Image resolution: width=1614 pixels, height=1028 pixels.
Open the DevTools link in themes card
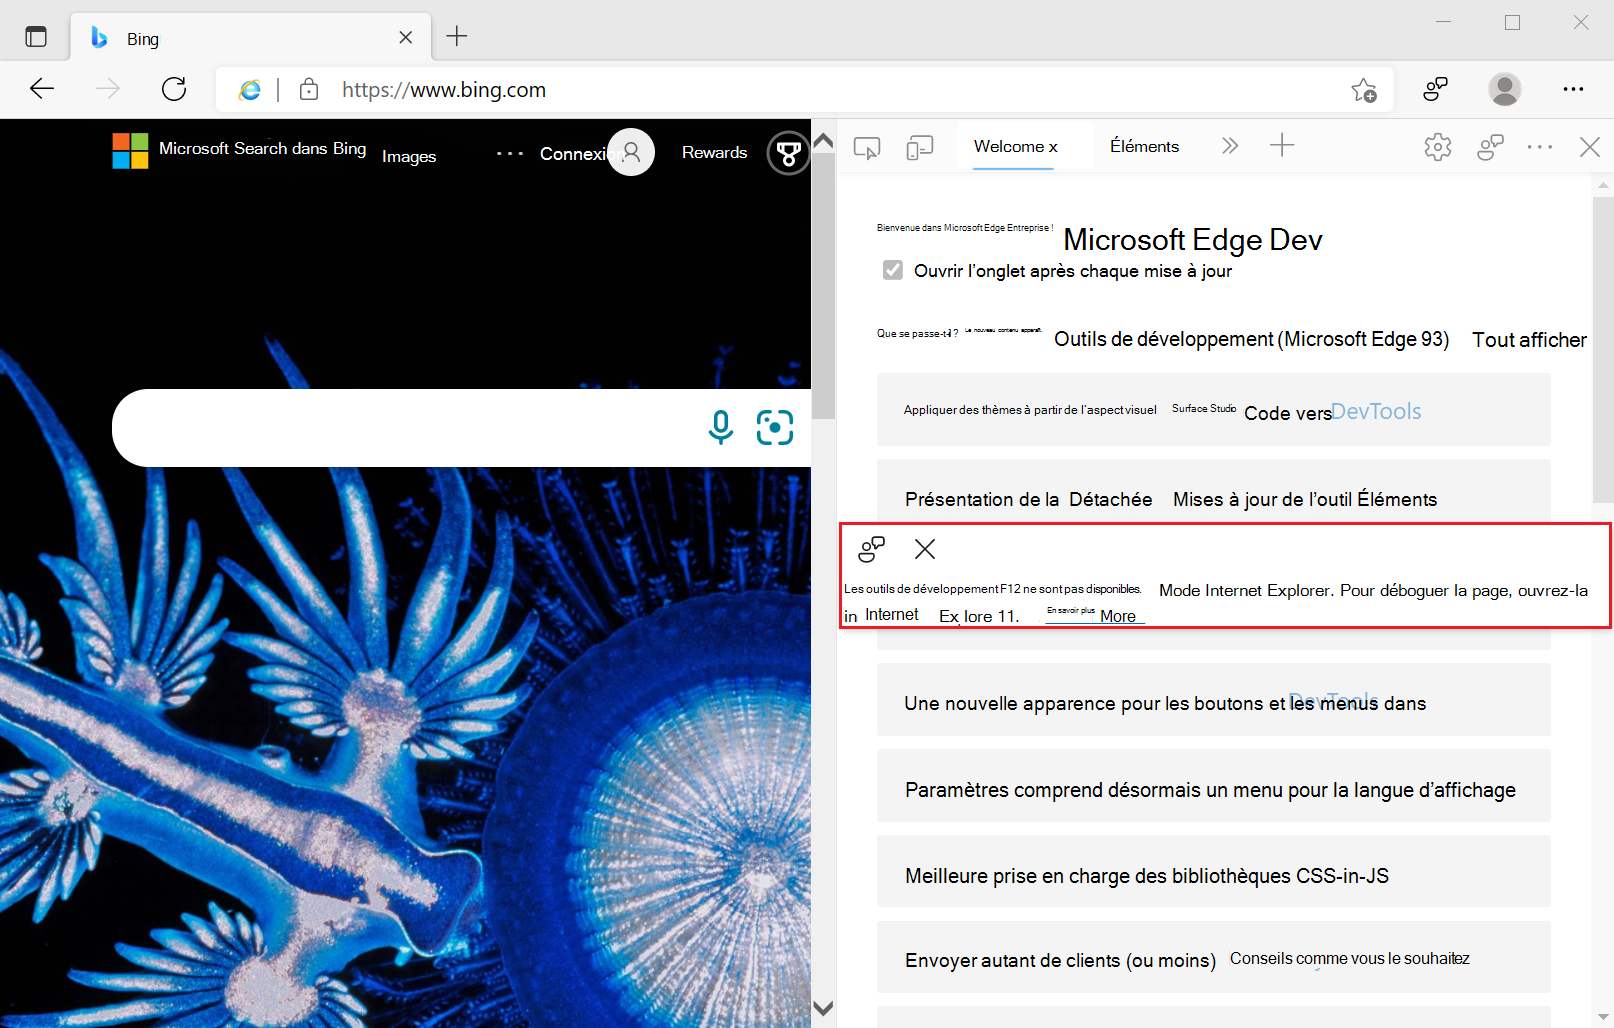click(1376, 411)
